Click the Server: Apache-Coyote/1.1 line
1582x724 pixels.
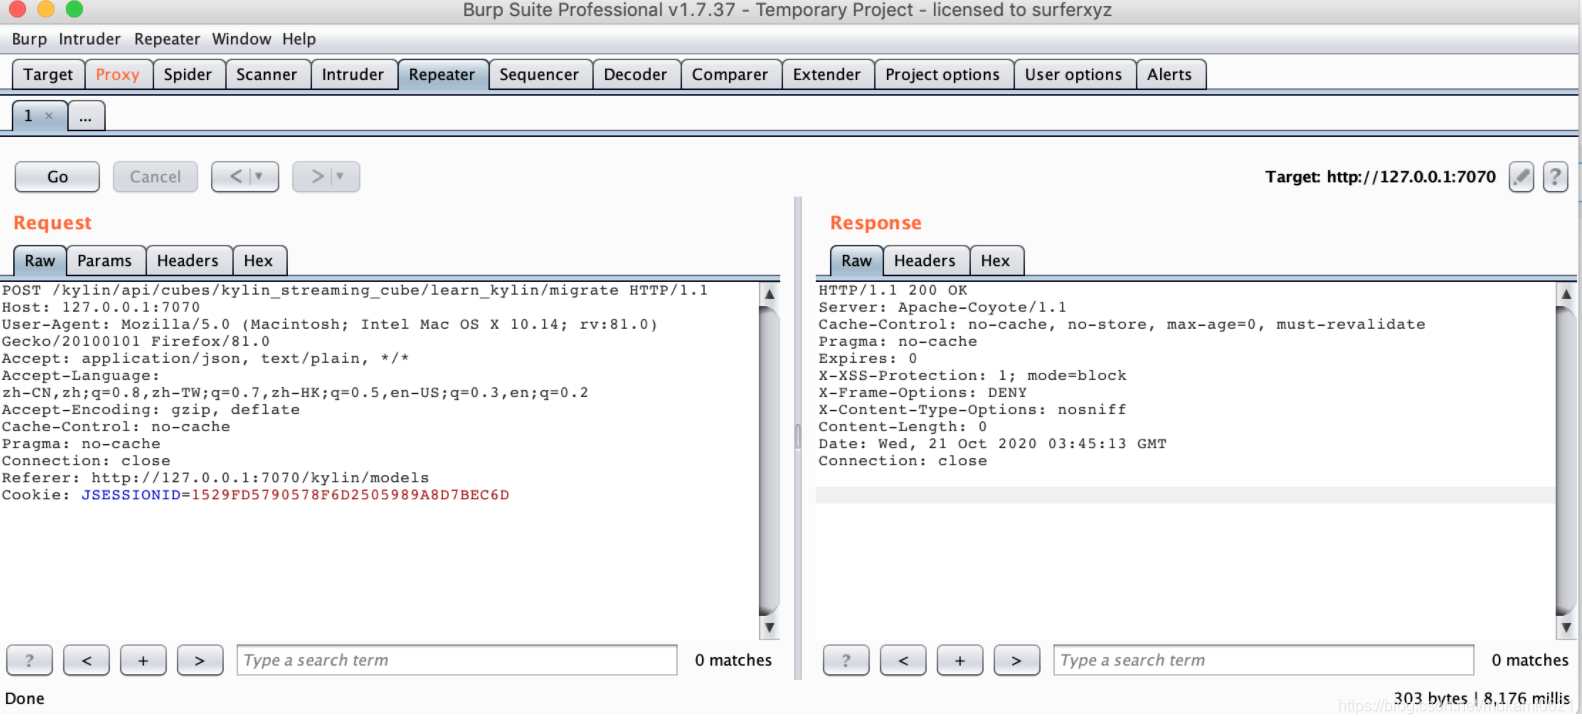(x=942, y=308)
